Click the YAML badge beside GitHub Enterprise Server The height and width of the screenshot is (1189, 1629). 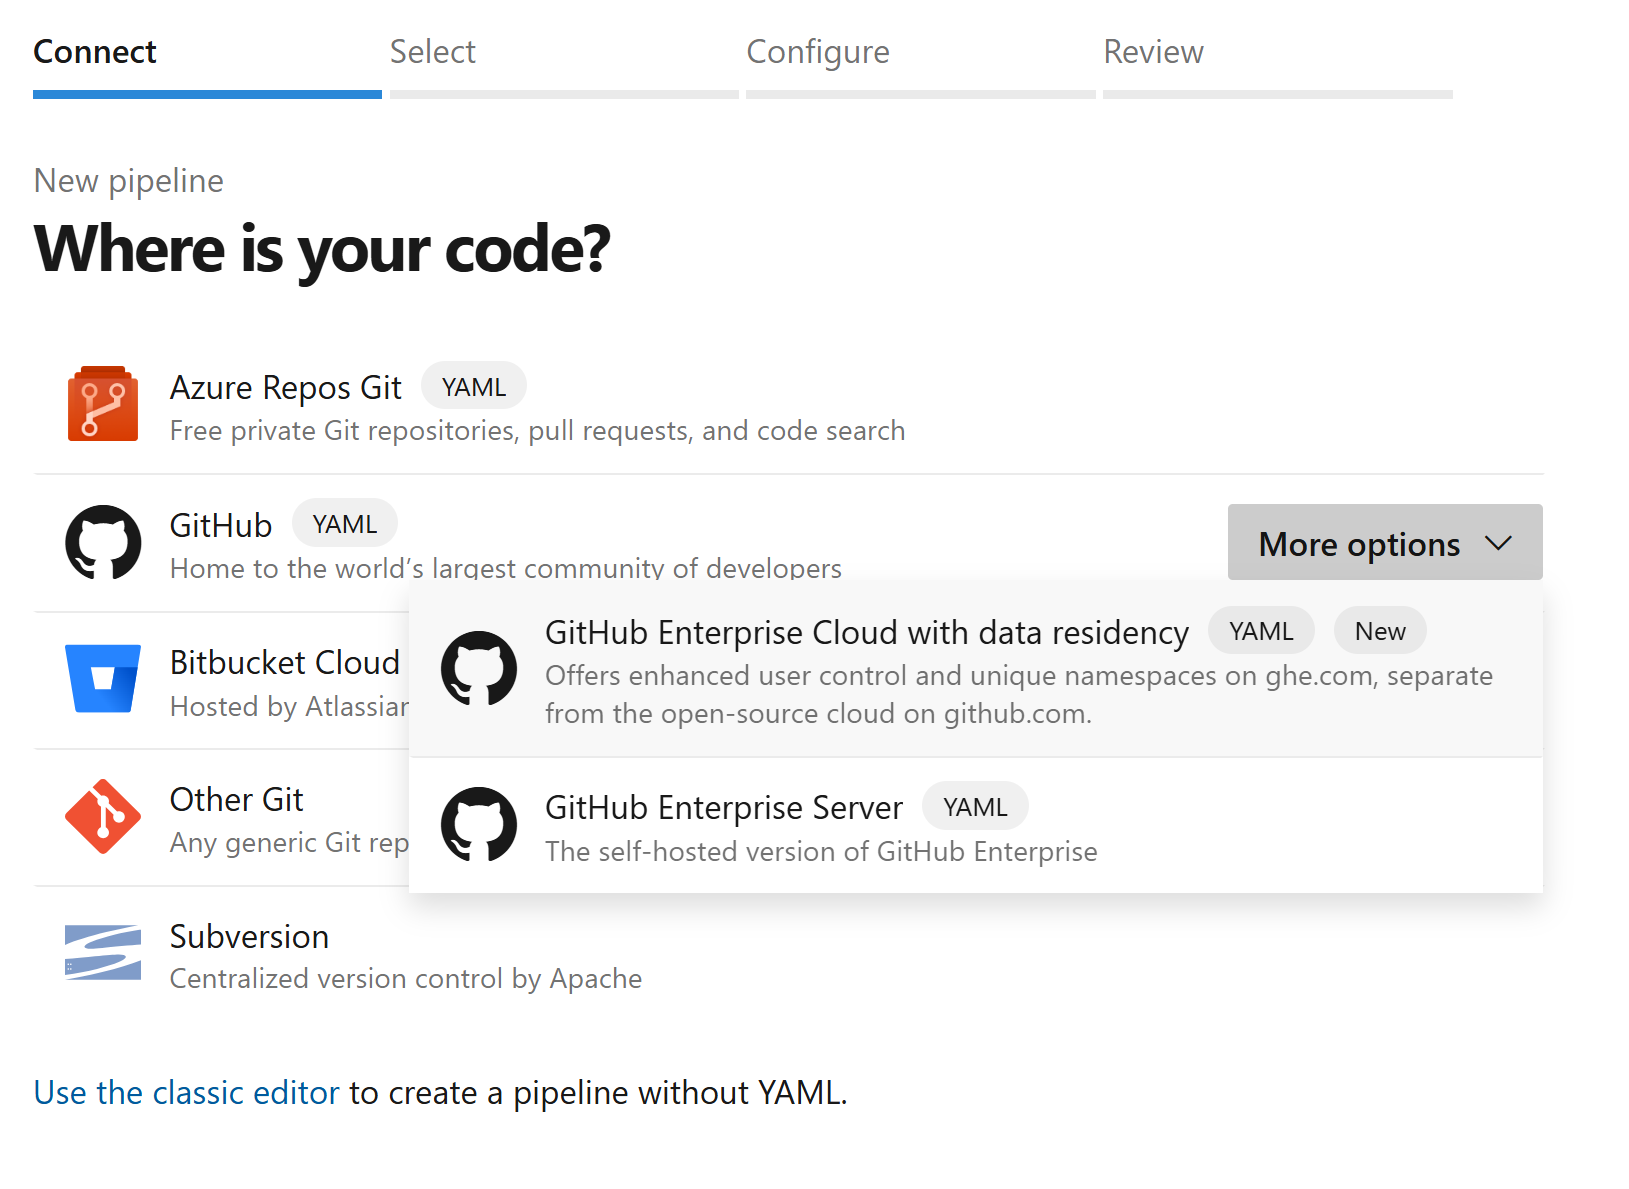tap(974, 805)
